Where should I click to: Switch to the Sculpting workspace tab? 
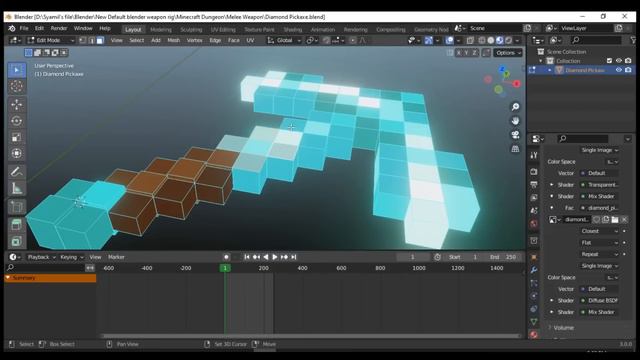191,29
